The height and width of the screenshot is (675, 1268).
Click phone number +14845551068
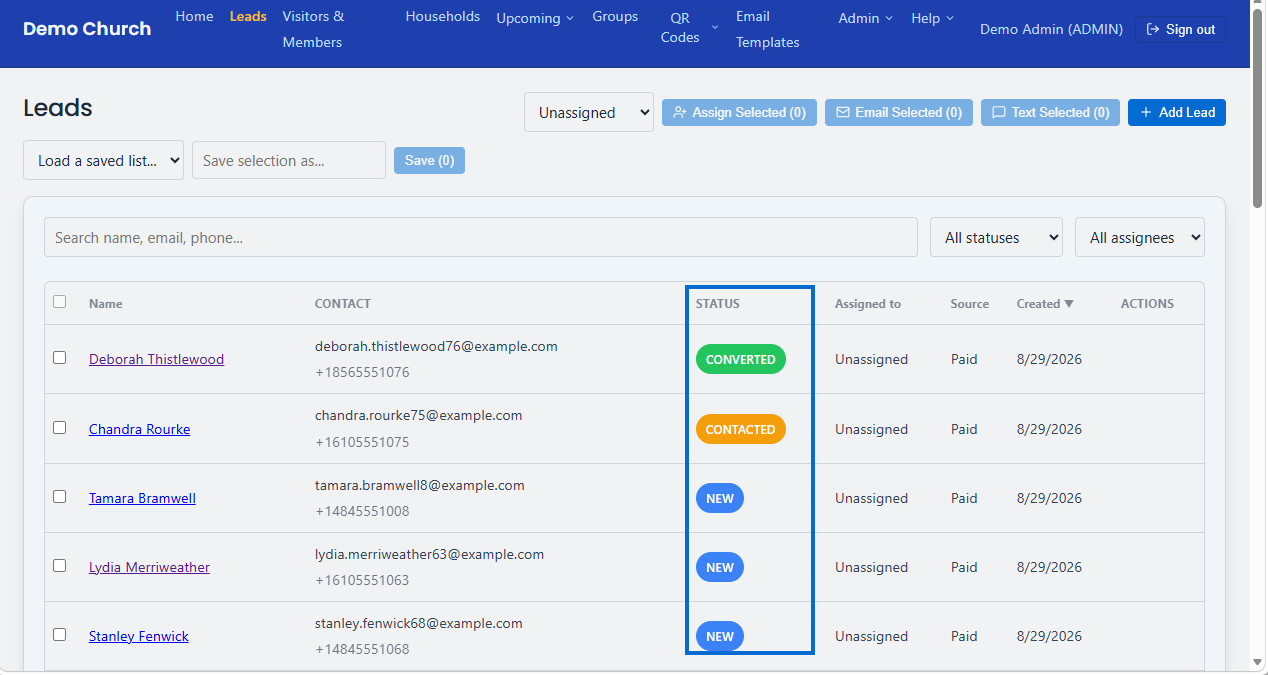(x=362, y=649)
